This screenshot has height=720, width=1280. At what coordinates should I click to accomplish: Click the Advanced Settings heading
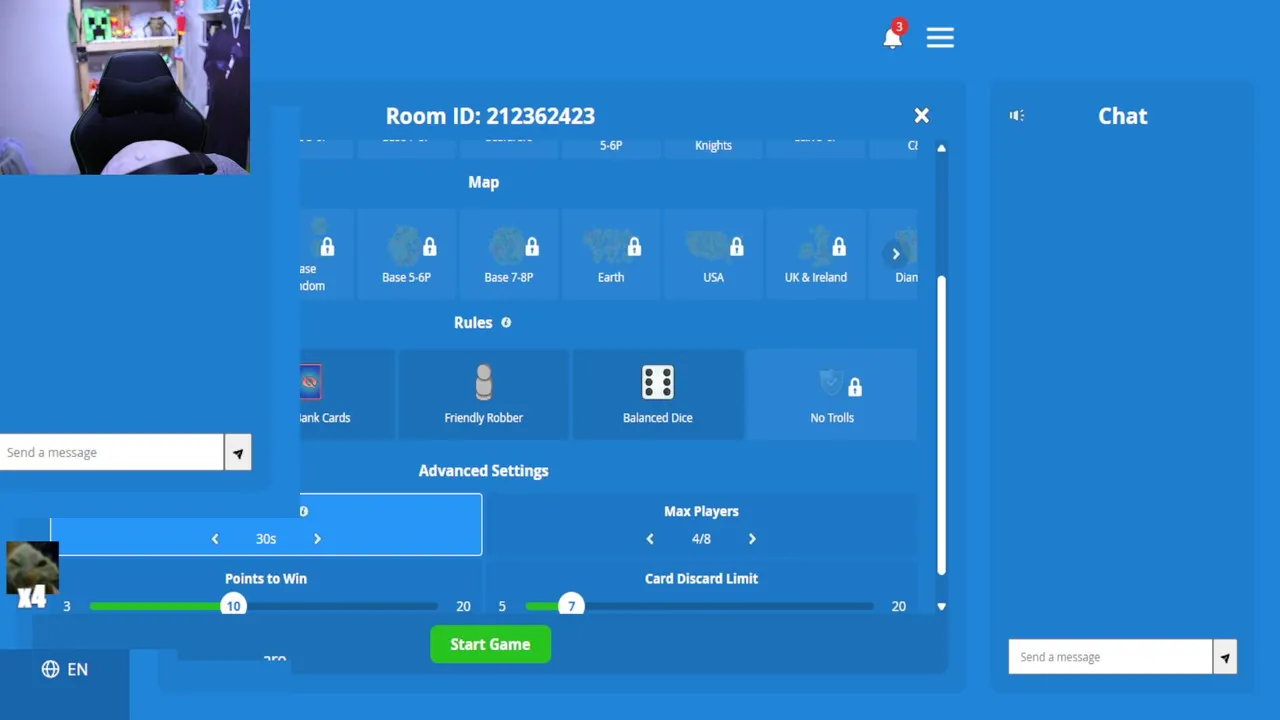point(483,470)
